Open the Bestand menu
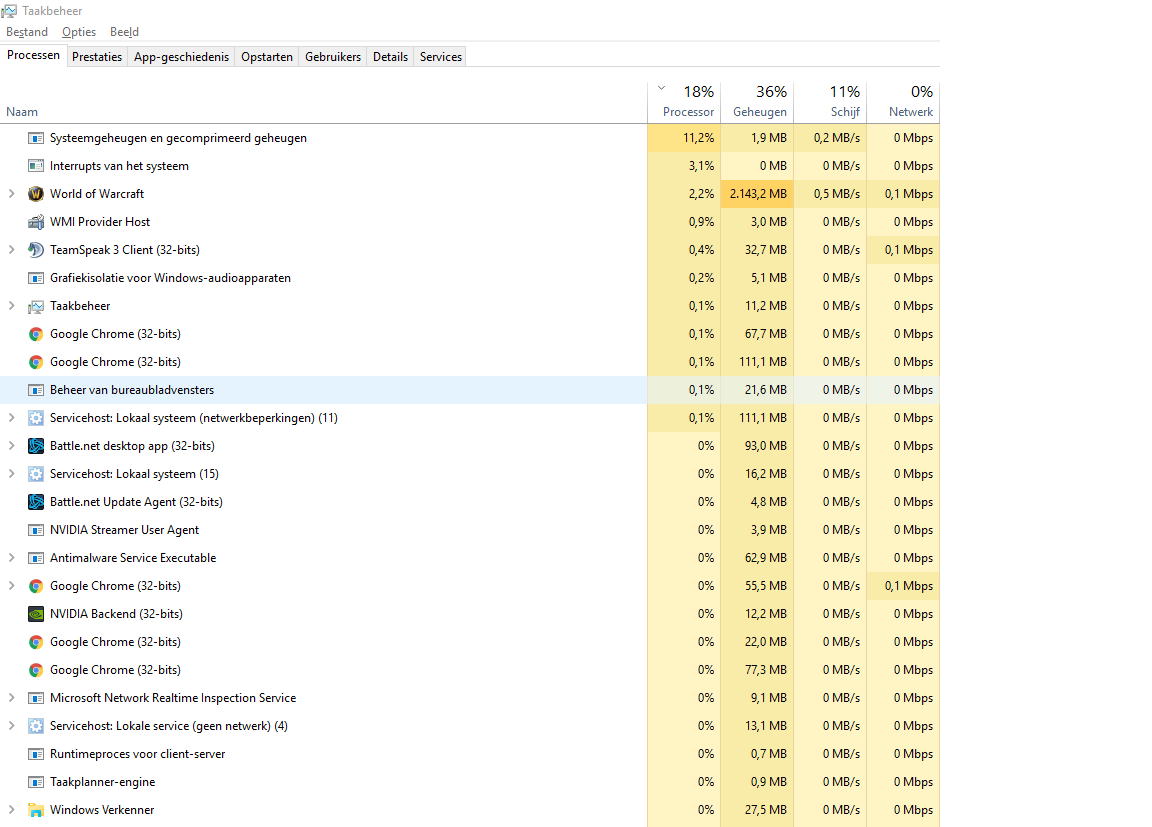The image size is (1152, 827). click(27, 32)
